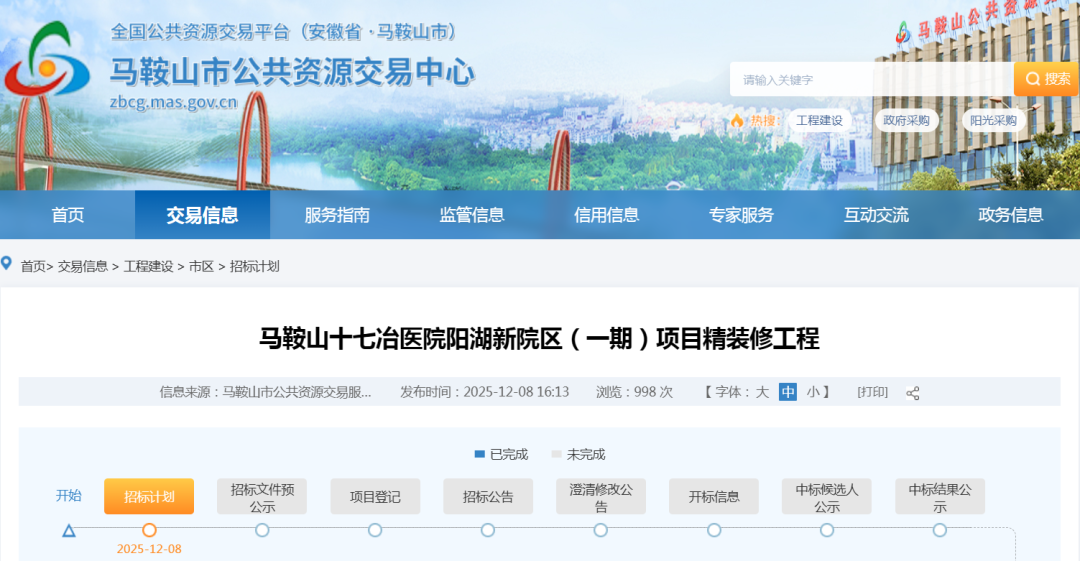Select the 阳光采购 hot search tag

(993, 121)
